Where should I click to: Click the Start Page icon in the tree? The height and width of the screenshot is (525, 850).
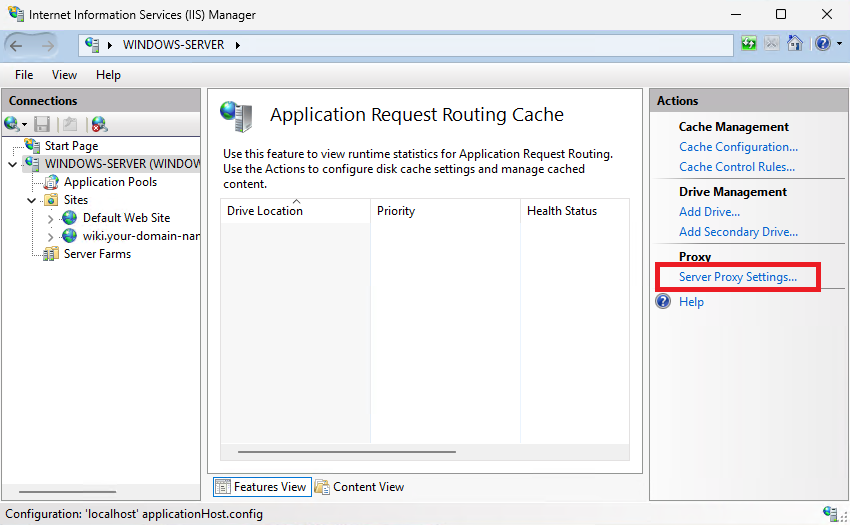(x=33, y=145)
